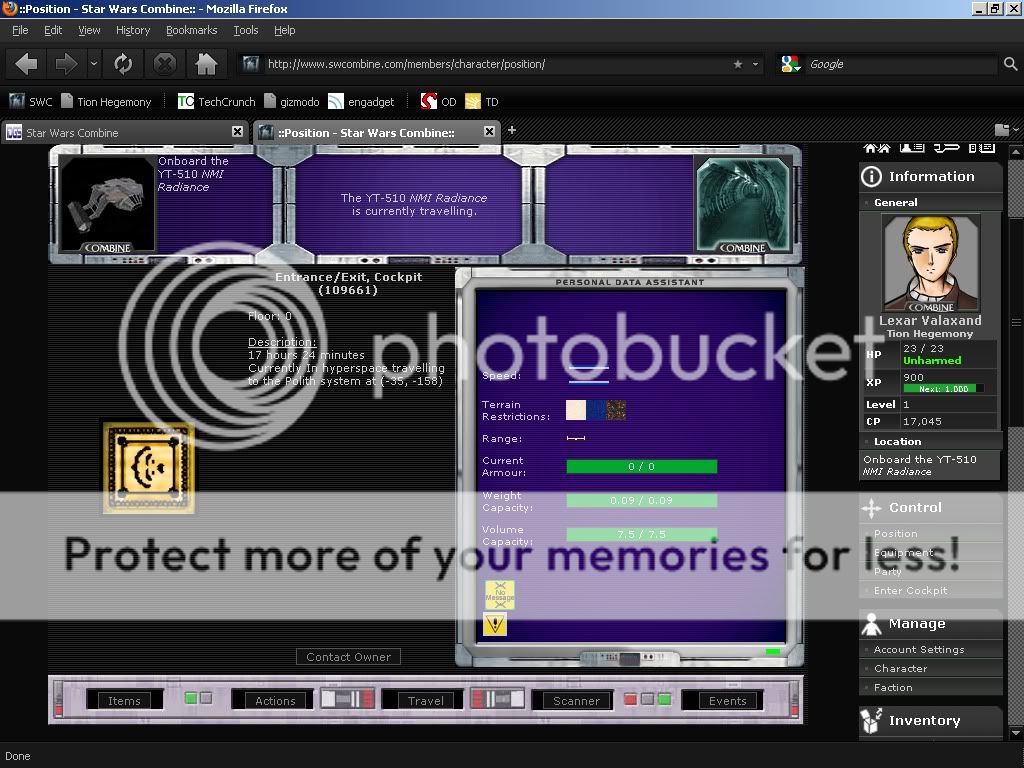1024x768 pixels.
Task: Click the blaster icon above Information
Action: 946,148
